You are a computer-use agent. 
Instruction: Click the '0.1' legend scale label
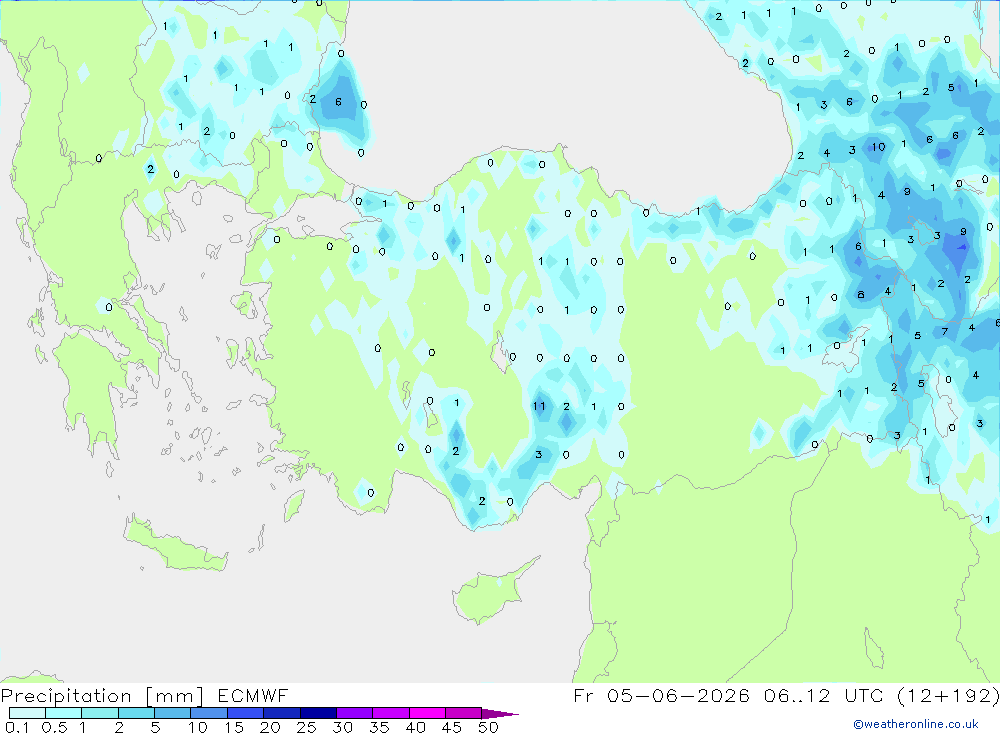(x=17, y=727)
